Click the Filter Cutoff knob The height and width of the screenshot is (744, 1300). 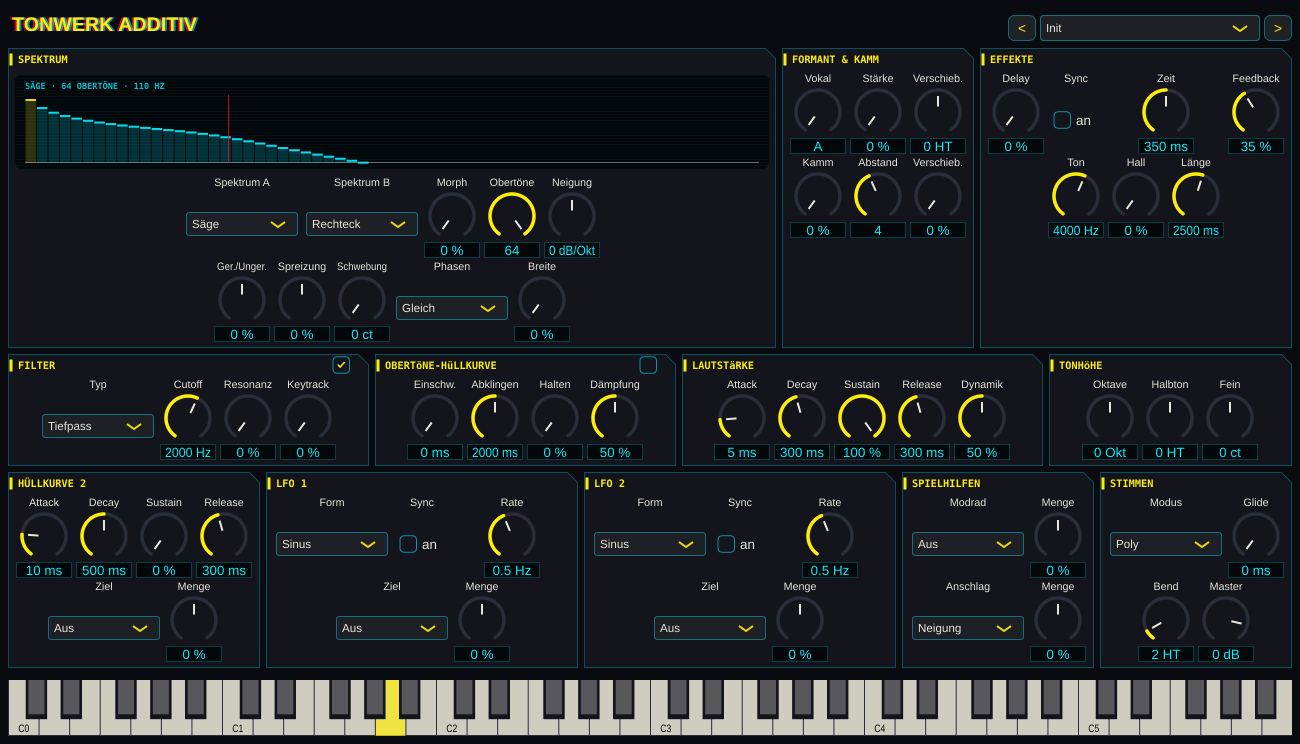(x=188, y=418)
